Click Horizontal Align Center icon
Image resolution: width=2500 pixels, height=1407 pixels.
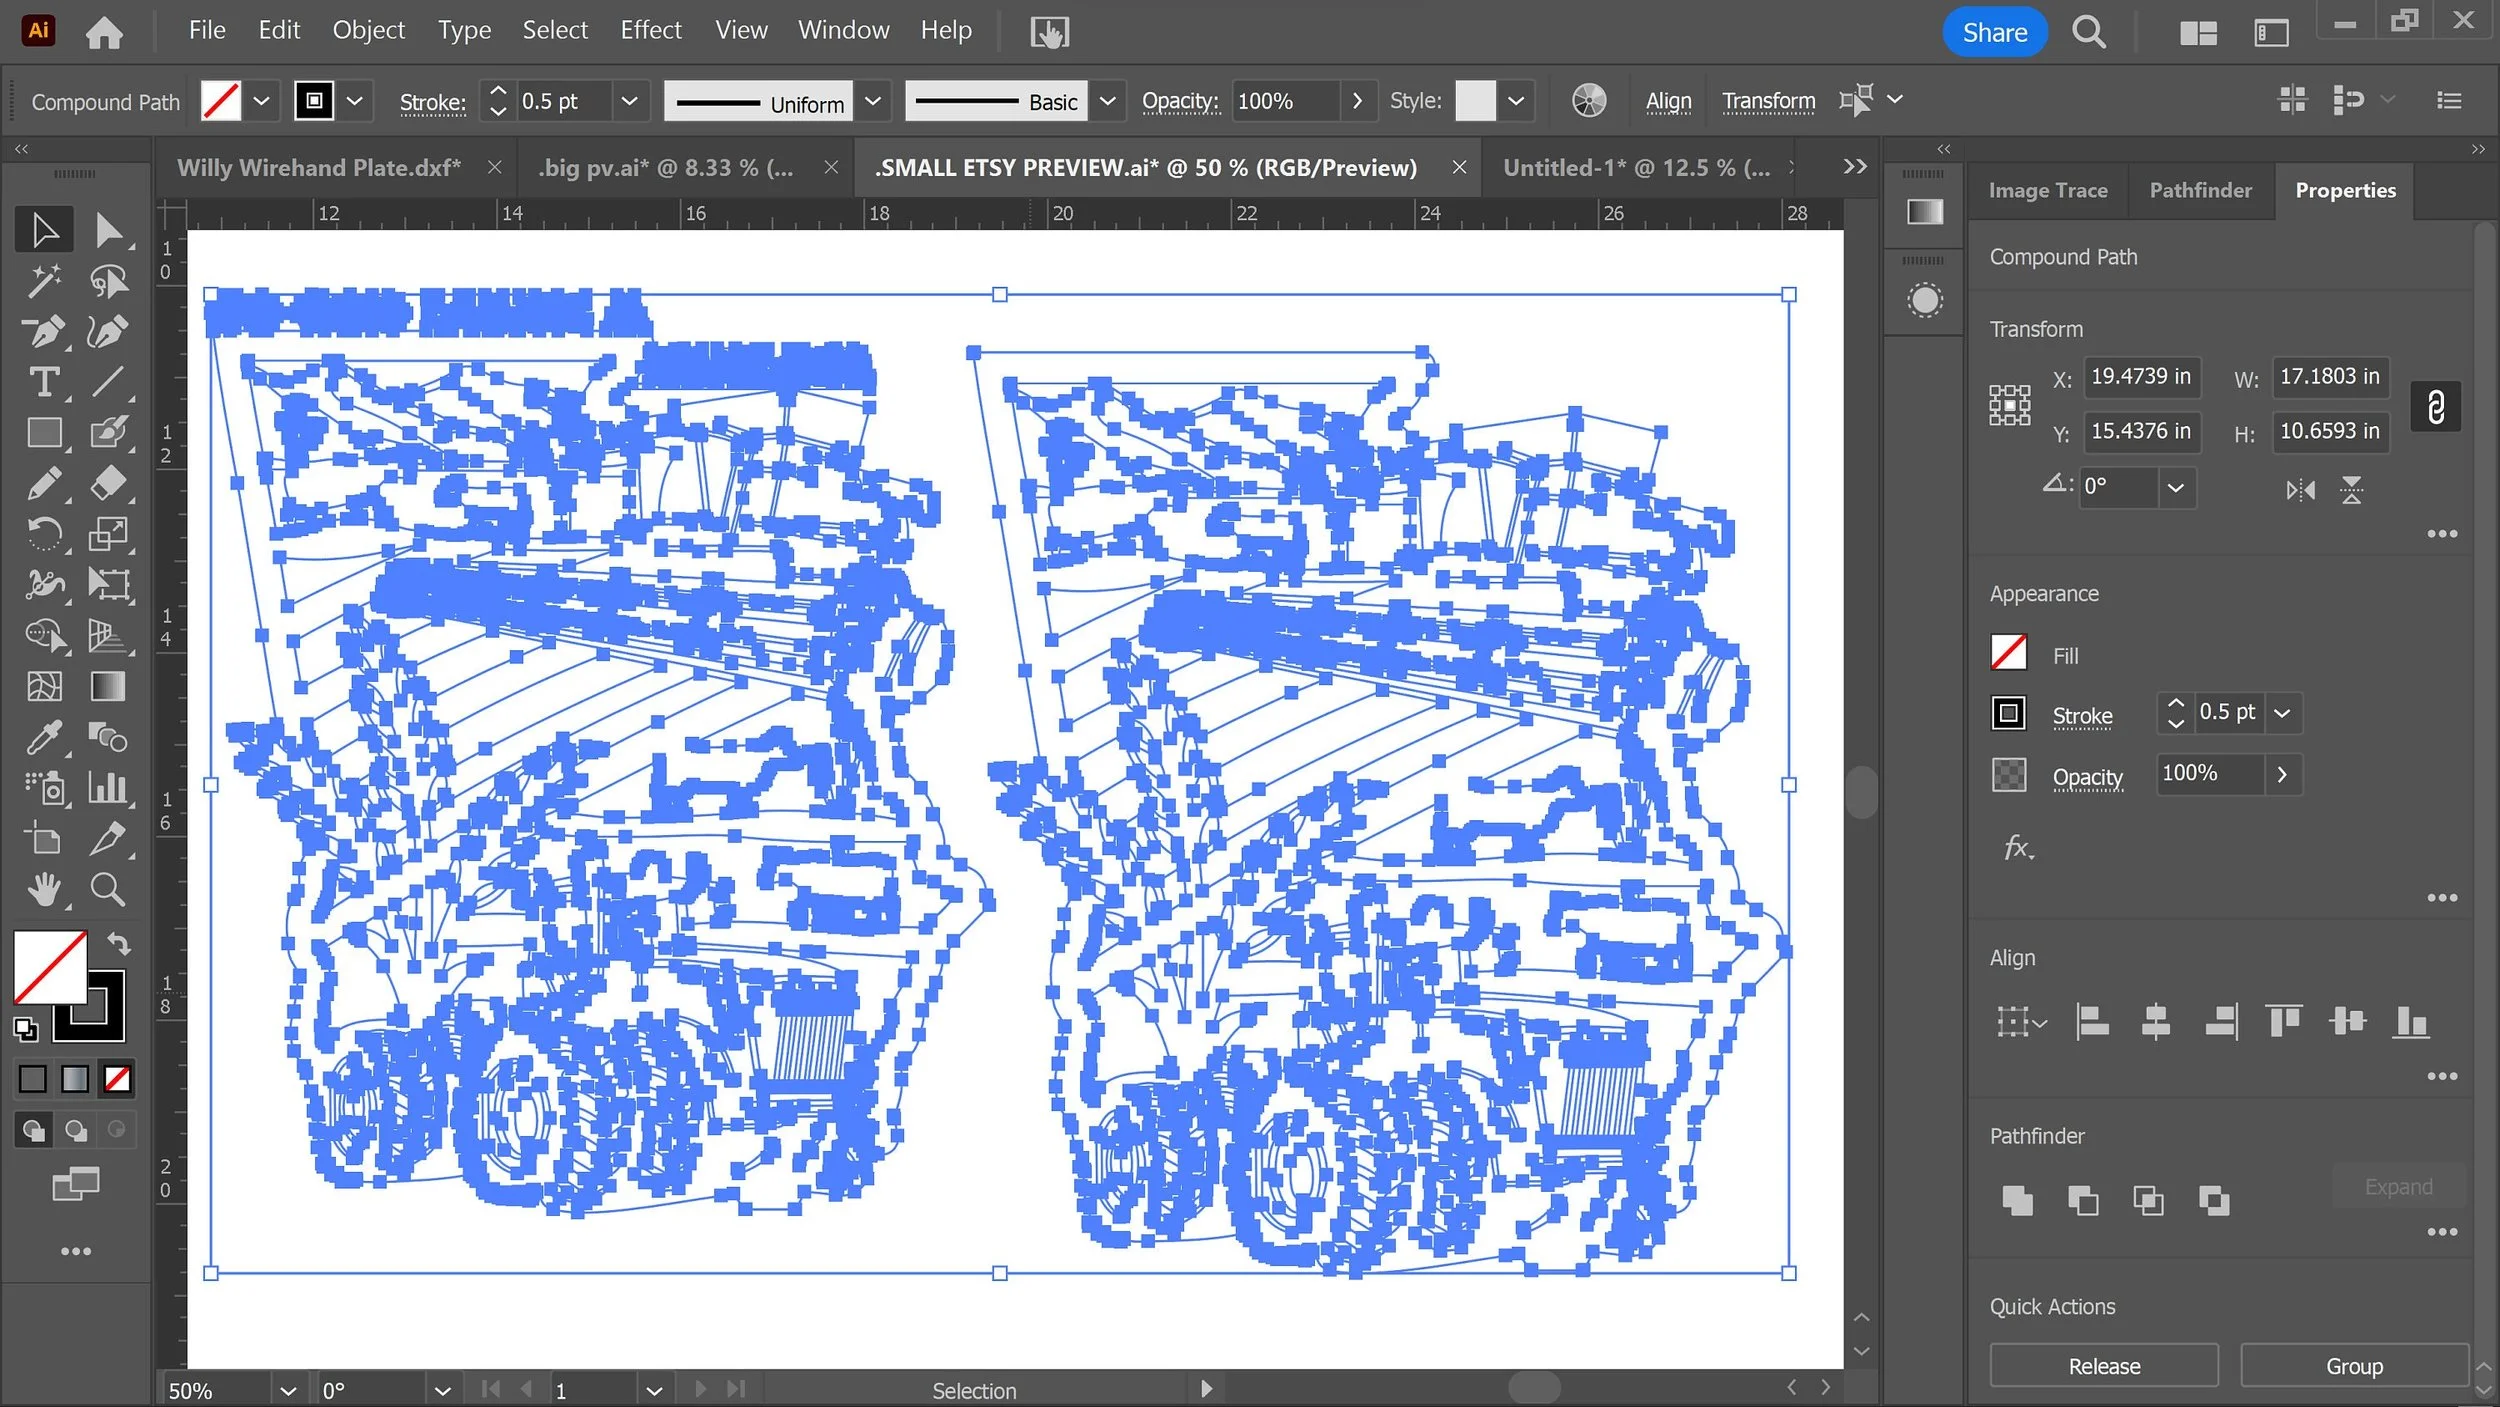click(2155, 1022)
